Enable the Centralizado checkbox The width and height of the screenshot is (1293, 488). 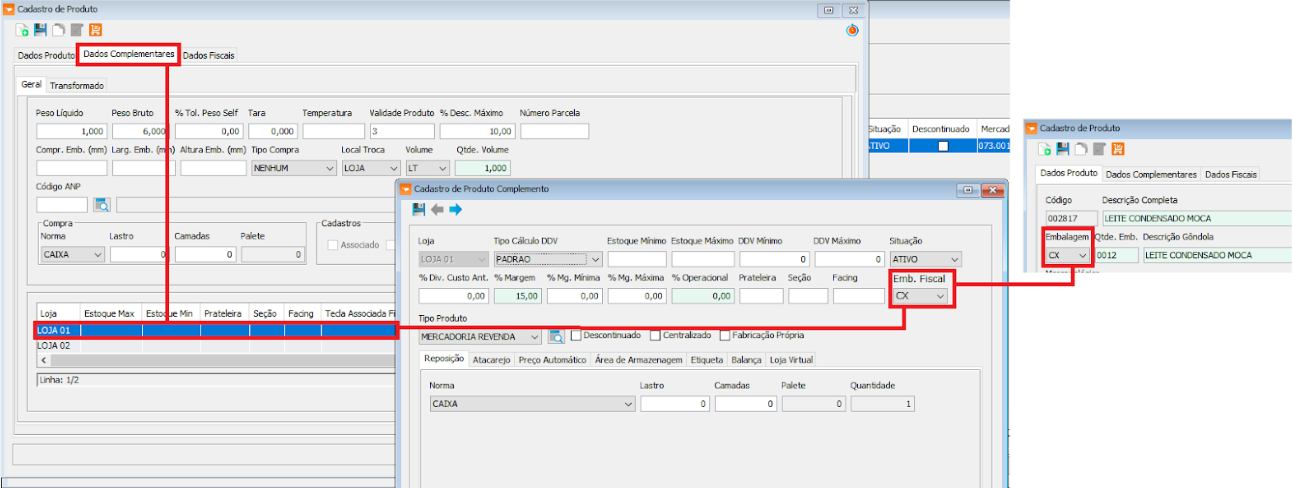[656, 335]
